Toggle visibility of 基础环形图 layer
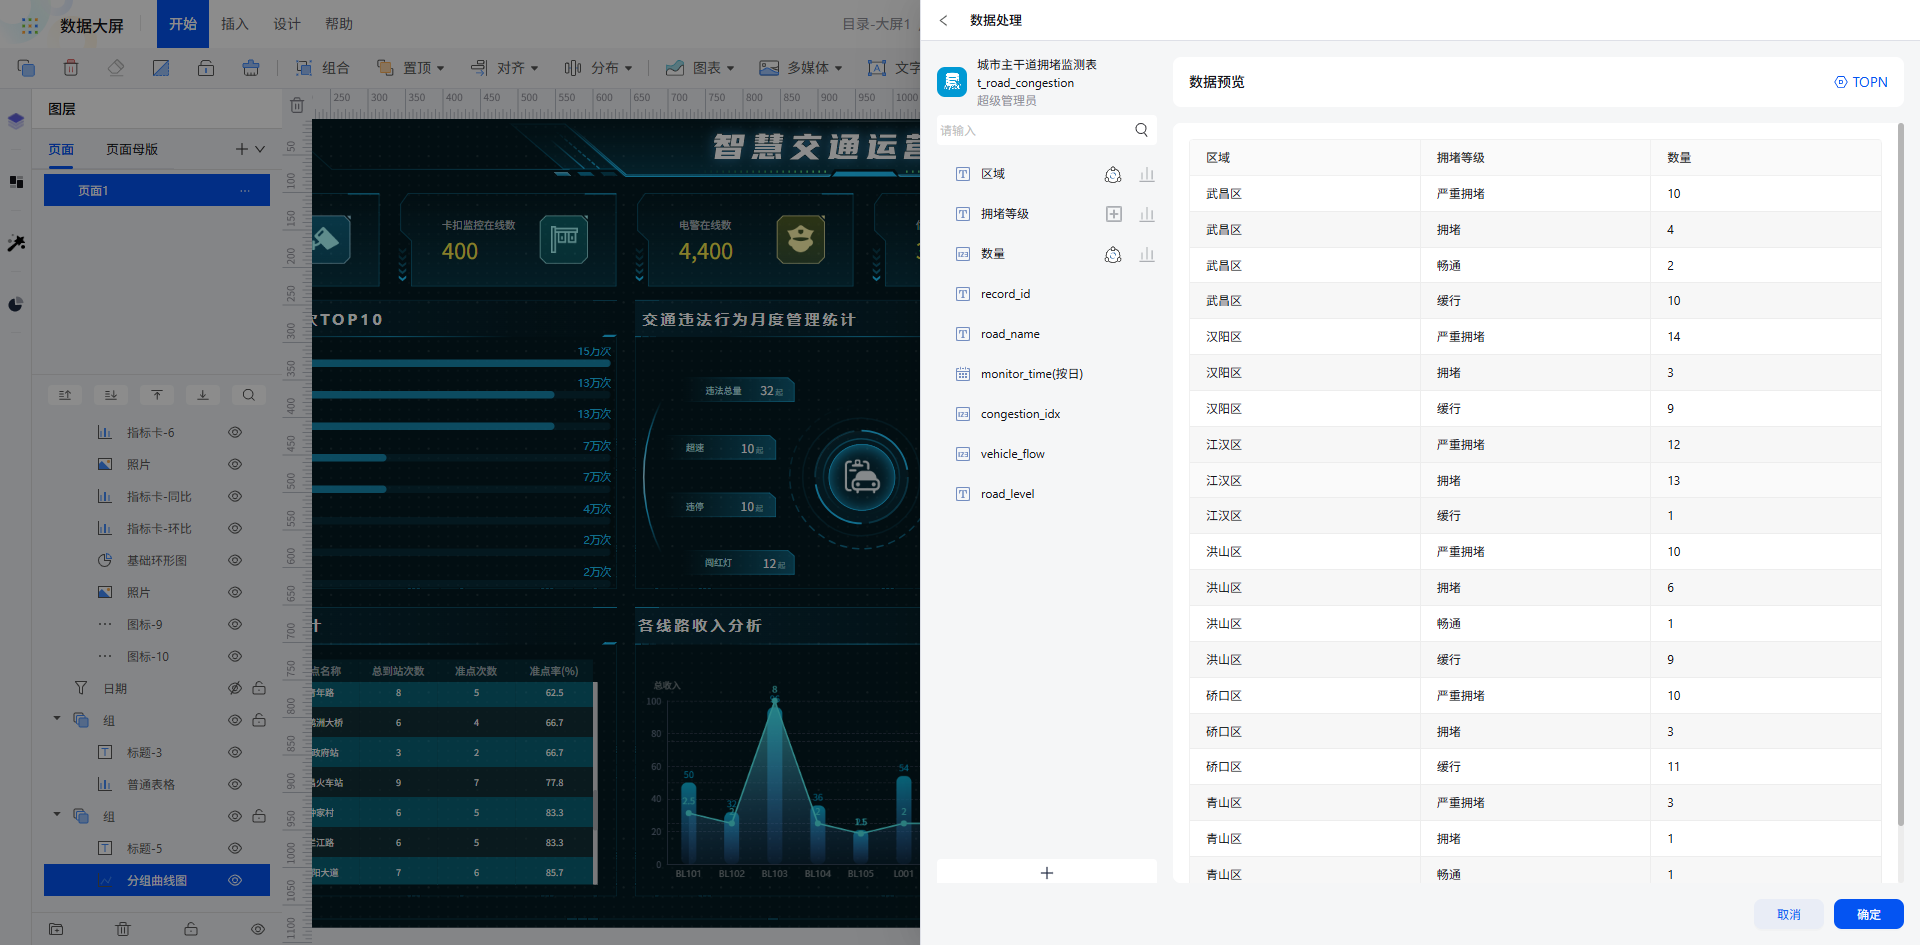This screenshot has height=945, width=1920. [235, 561]
